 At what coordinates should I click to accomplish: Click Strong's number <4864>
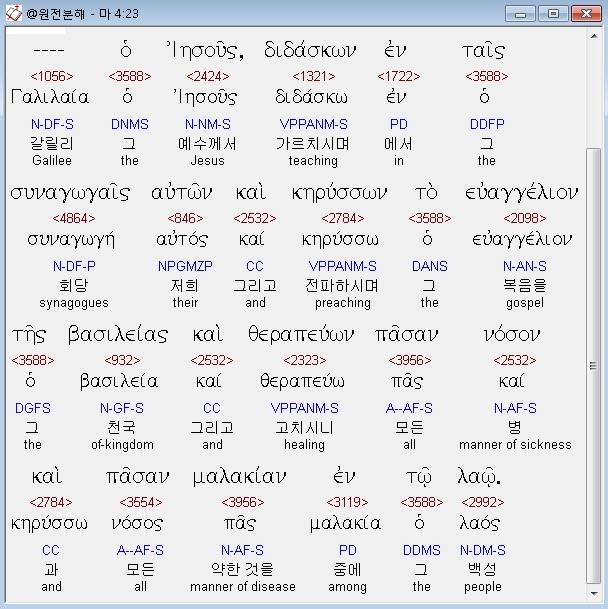point(74,218)
